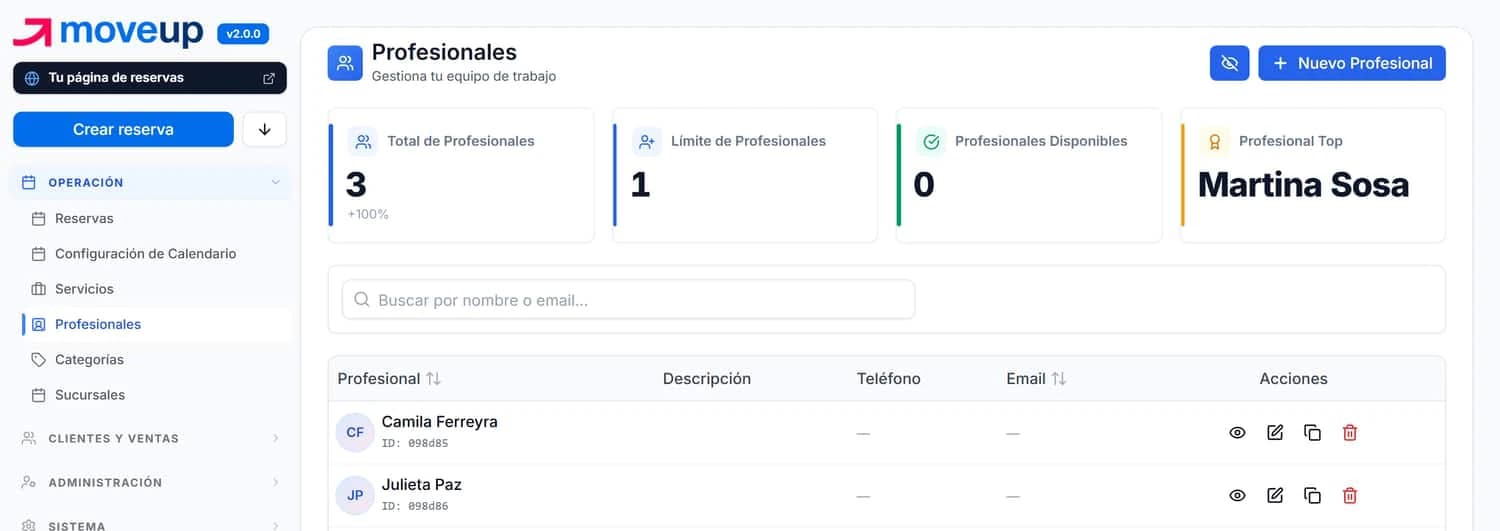This screenshot has height=531, width=1500.
Task: Expand ADMINISTRACIÓN section
Action: 150,482
